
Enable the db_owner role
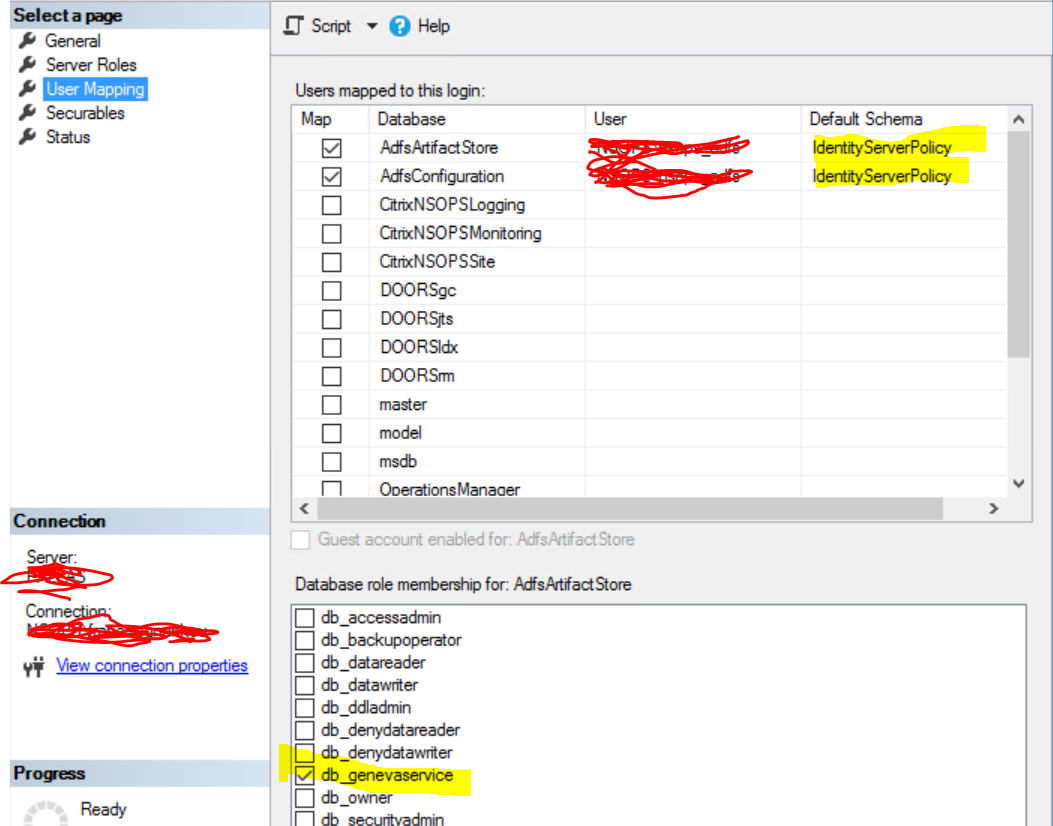pyautogui.click(x=305, y=798)
